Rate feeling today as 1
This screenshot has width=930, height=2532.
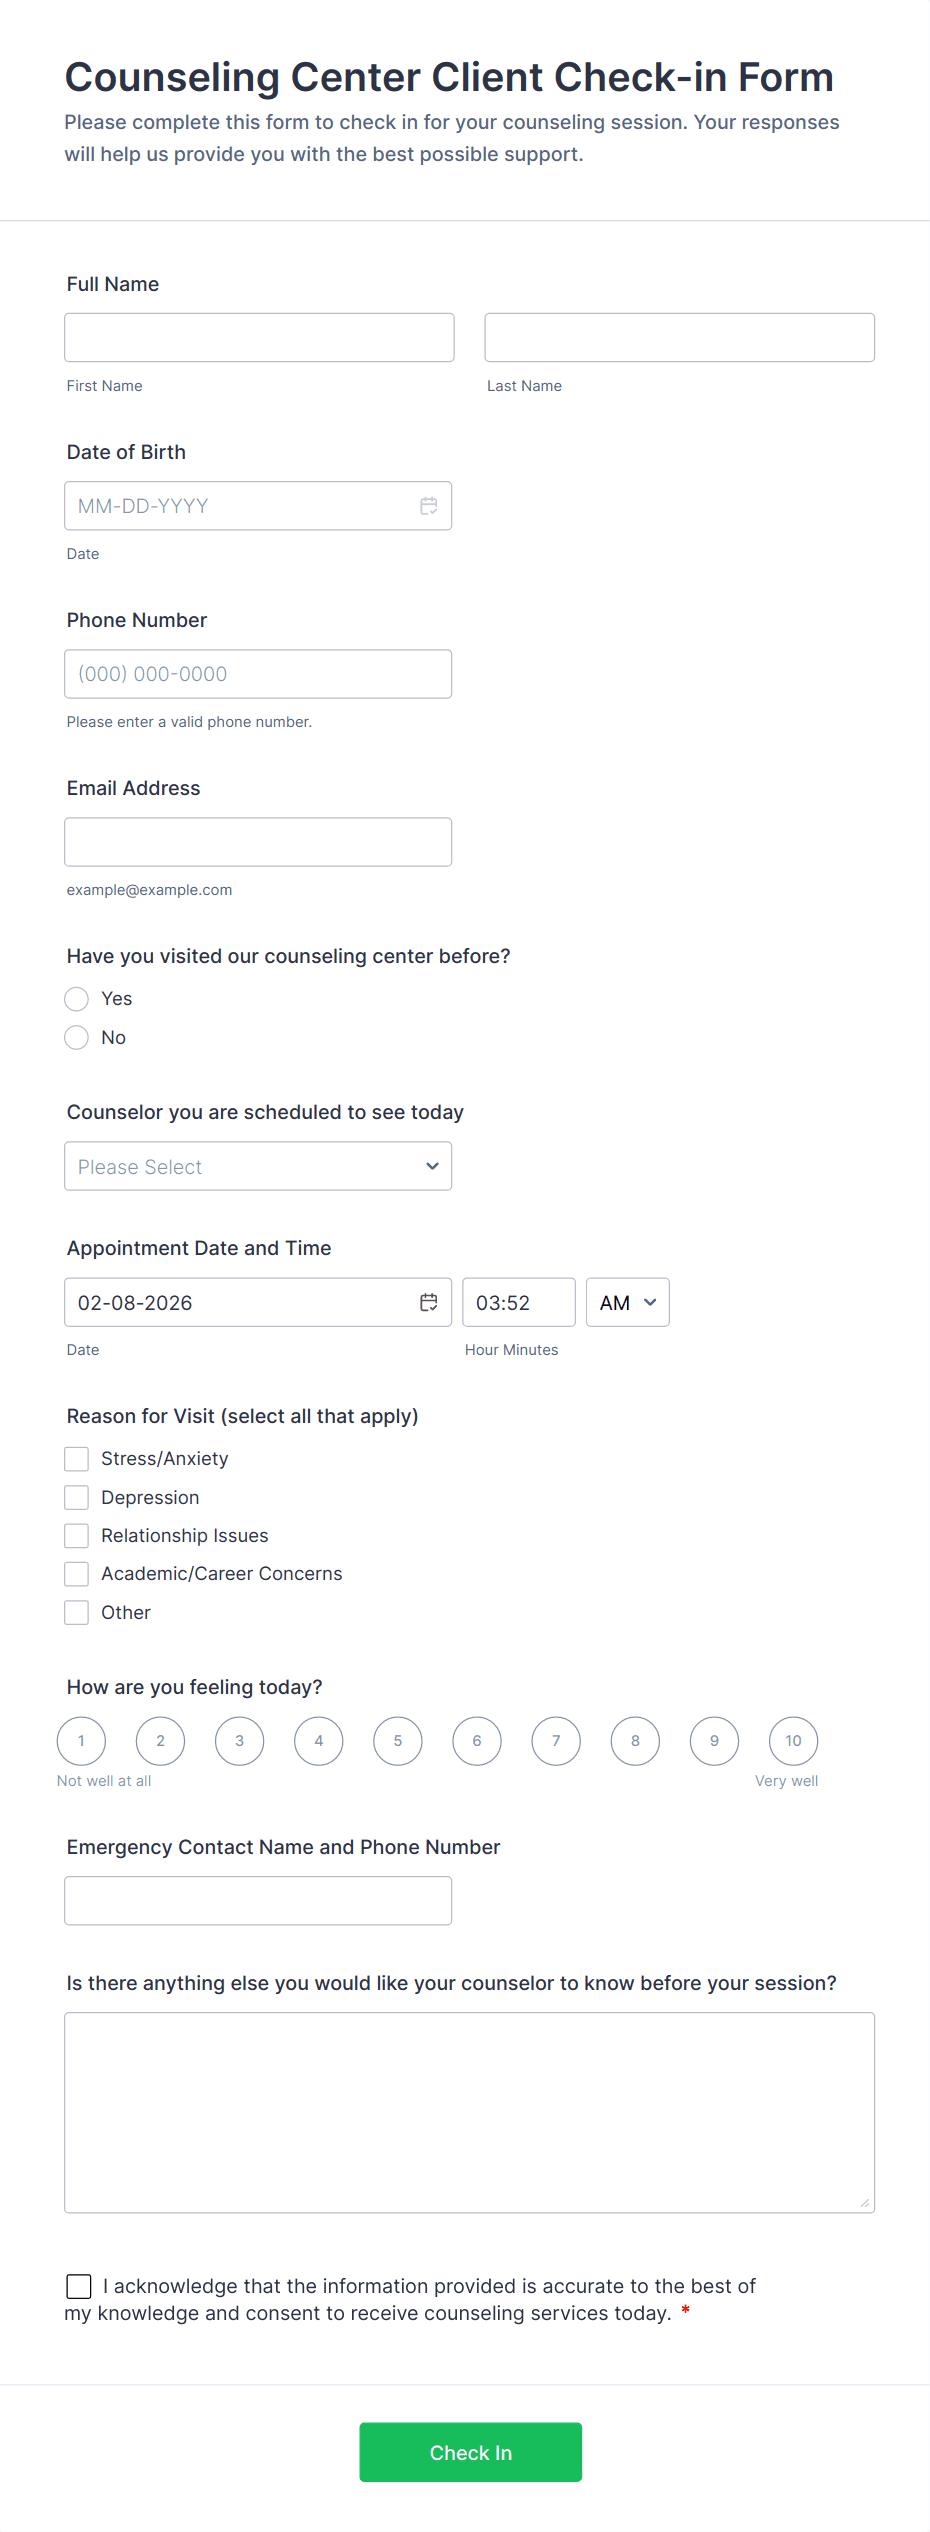tap(81, 1741)
